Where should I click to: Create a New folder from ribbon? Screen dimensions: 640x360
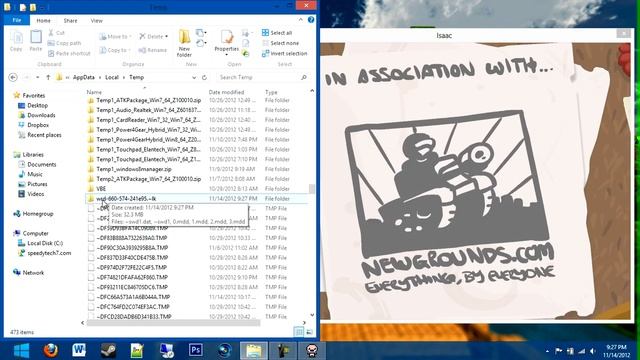(184, 43)
